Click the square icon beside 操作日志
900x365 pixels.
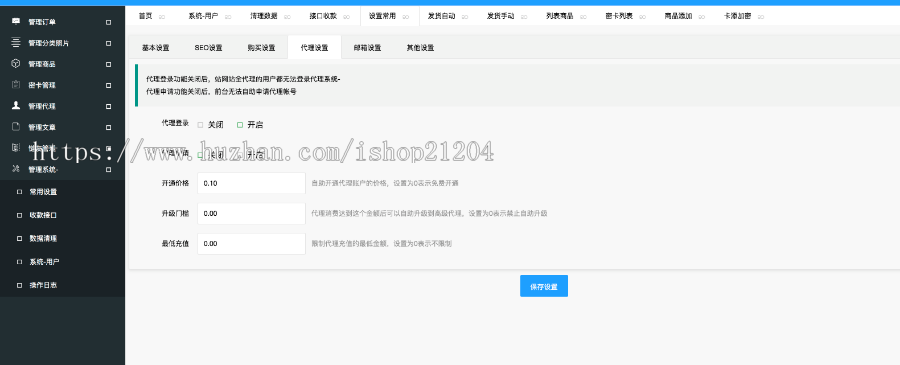click(20, 285)
